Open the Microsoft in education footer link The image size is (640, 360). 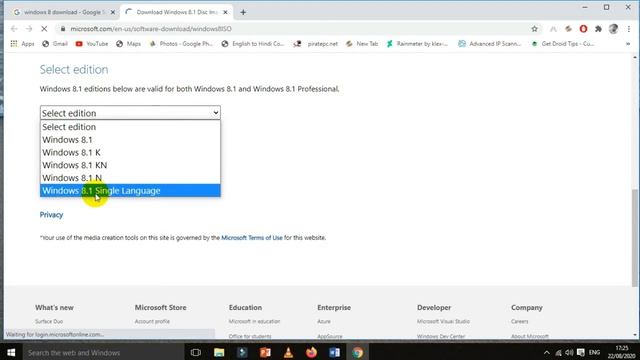[x=254, y=322]
